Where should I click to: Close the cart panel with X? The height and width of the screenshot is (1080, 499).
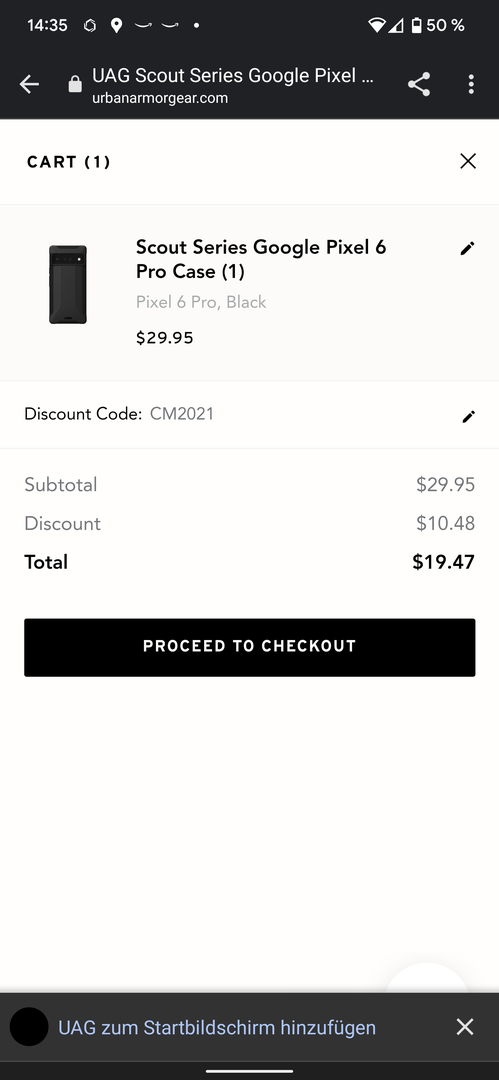pyautogui.click(x=468, y=161)
